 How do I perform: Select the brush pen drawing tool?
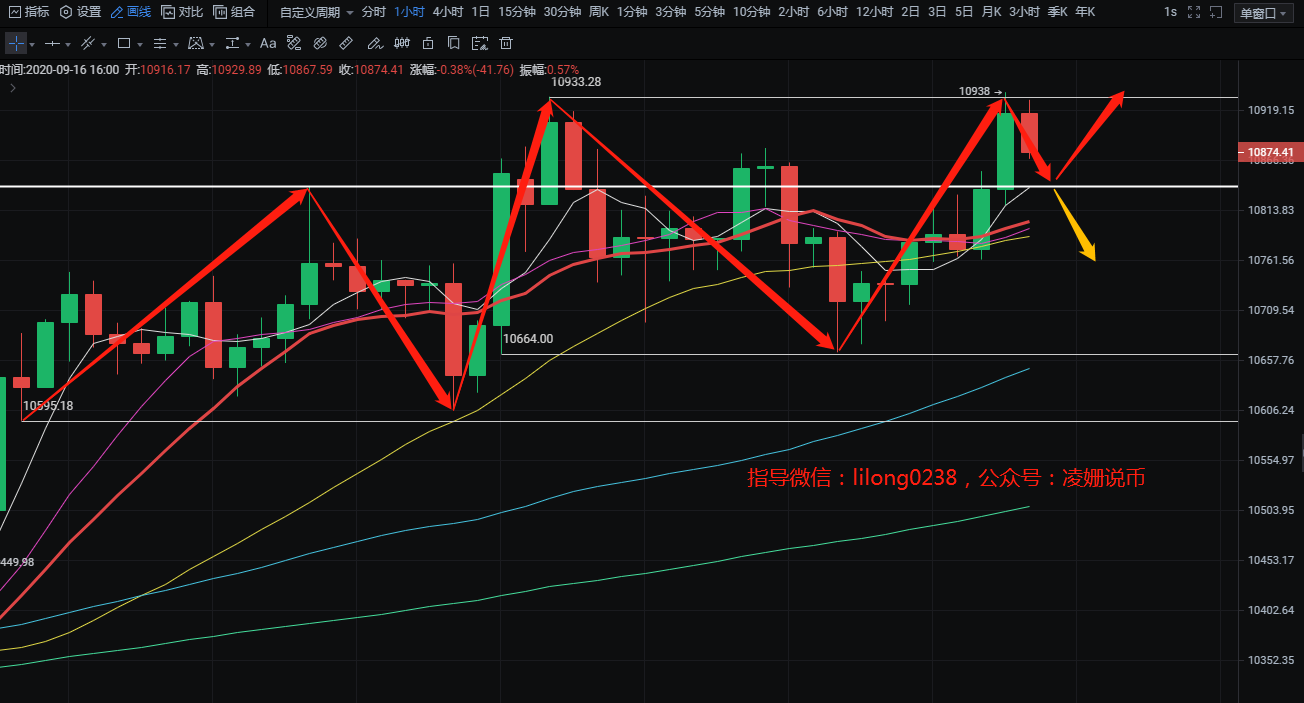pos(373,44)
